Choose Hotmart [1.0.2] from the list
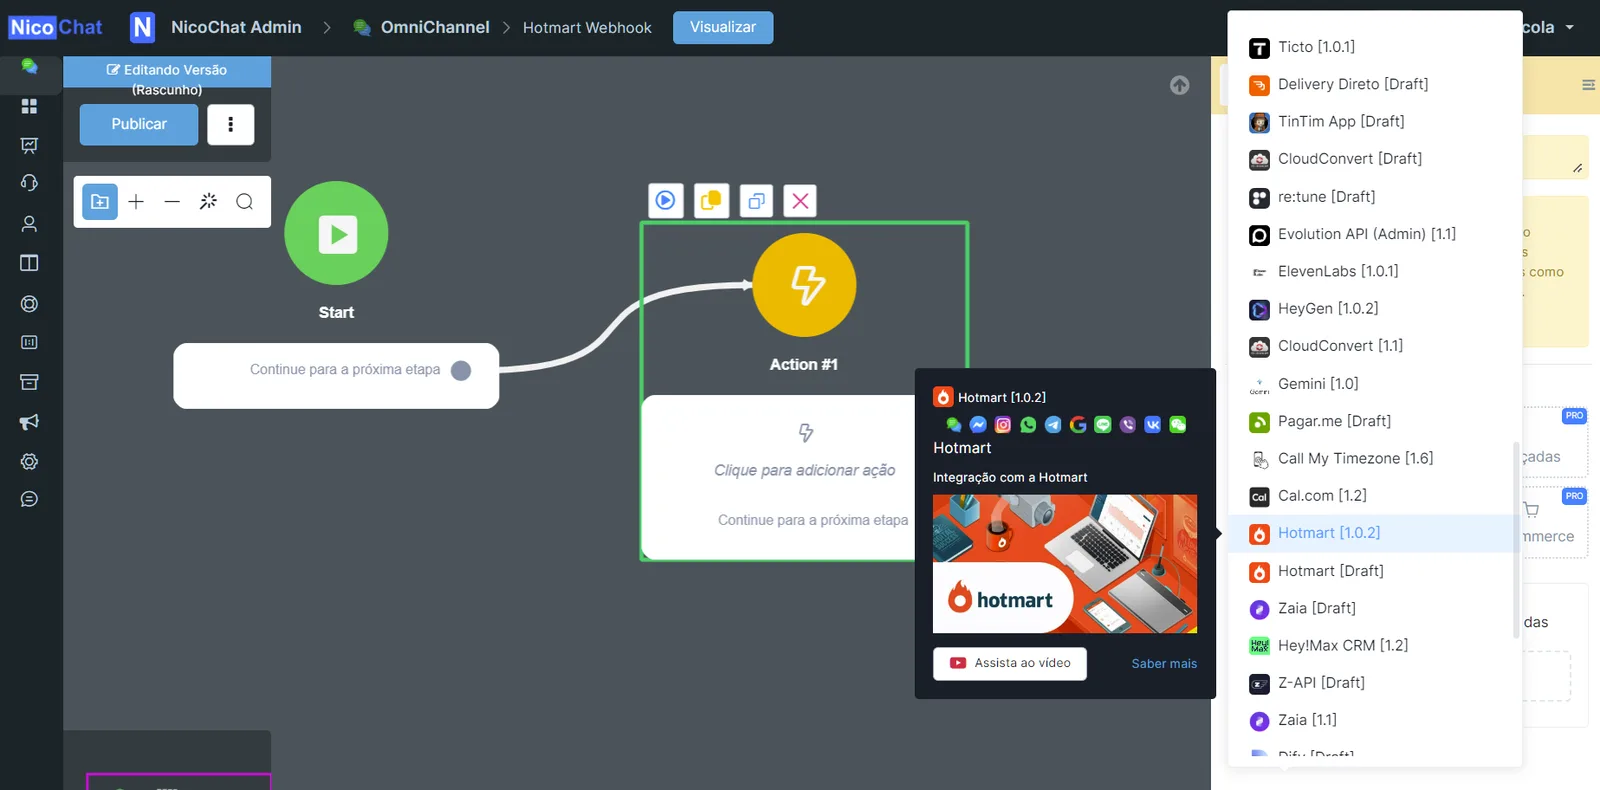The width and height of the screenshot is (1600, 790). [1375, 533]
